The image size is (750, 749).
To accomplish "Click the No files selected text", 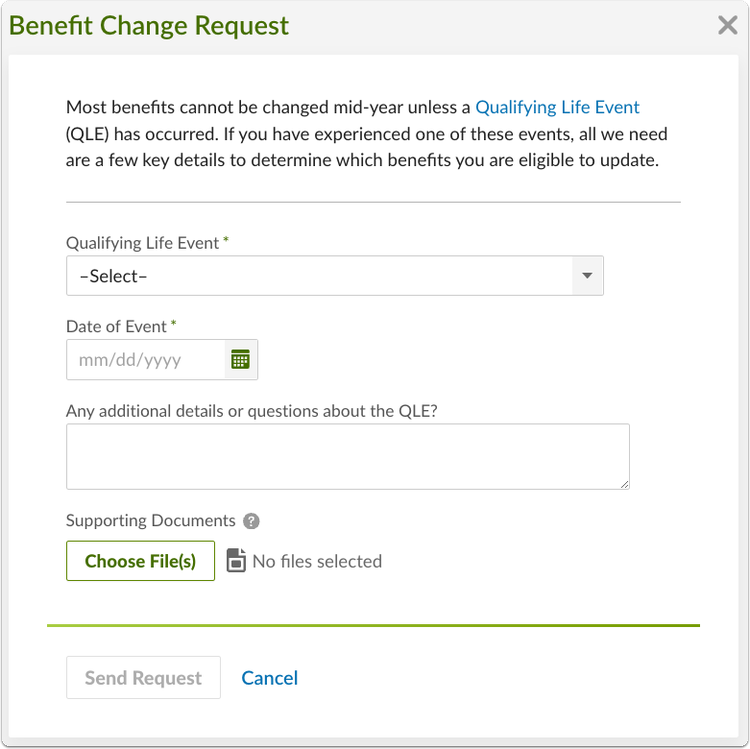I will coord(317,561).
